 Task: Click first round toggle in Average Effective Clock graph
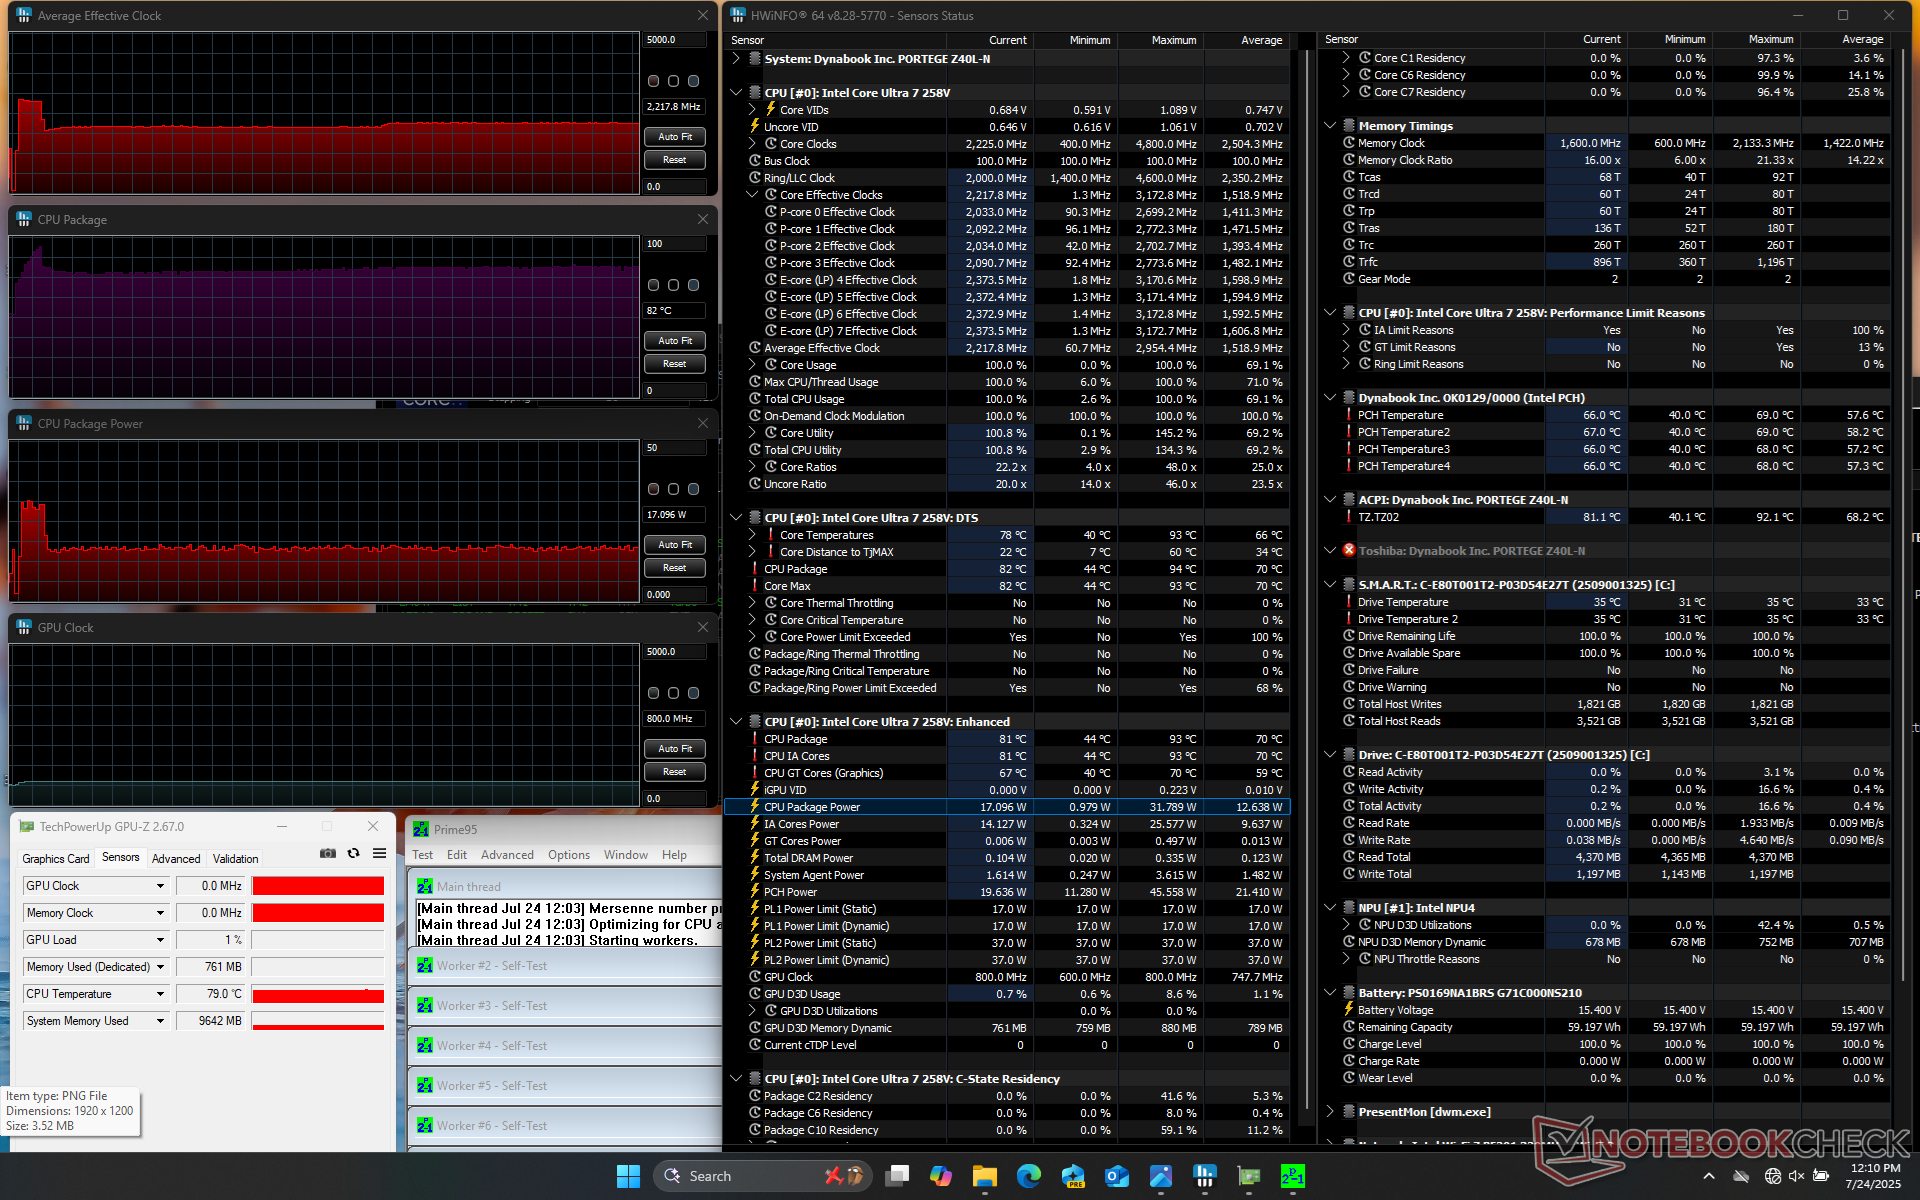[653, 81]
